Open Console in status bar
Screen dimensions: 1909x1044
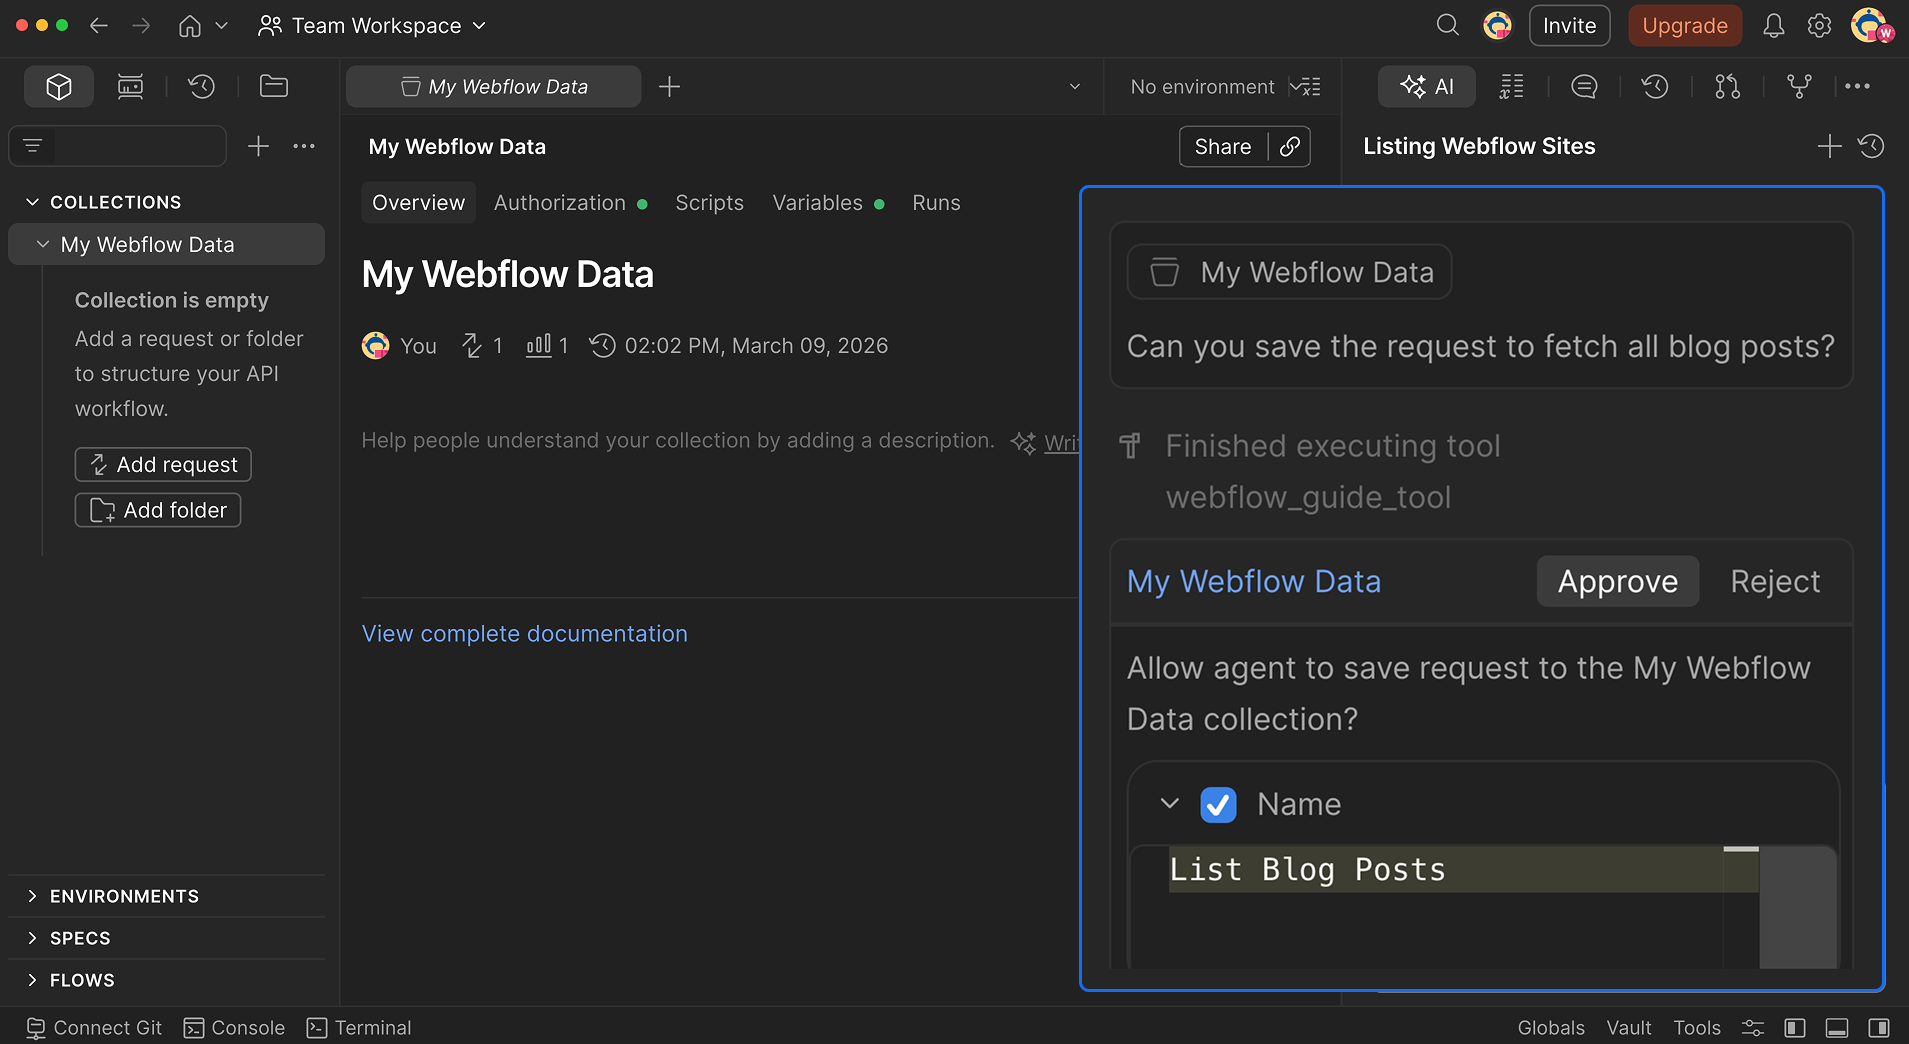(x=234, y=1028)
